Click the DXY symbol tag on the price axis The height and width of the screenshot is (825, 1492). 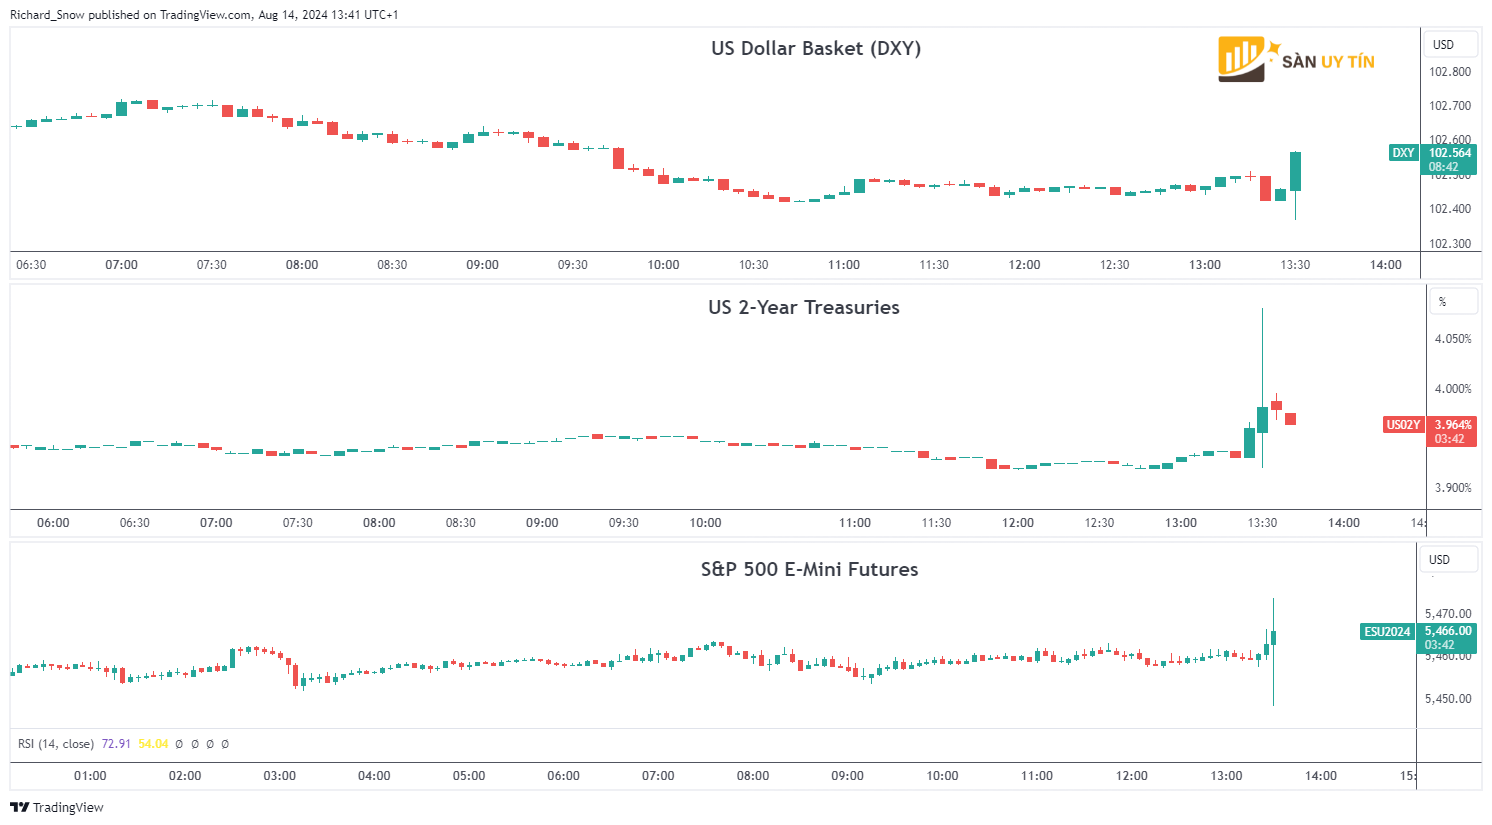coord(1403,153)
